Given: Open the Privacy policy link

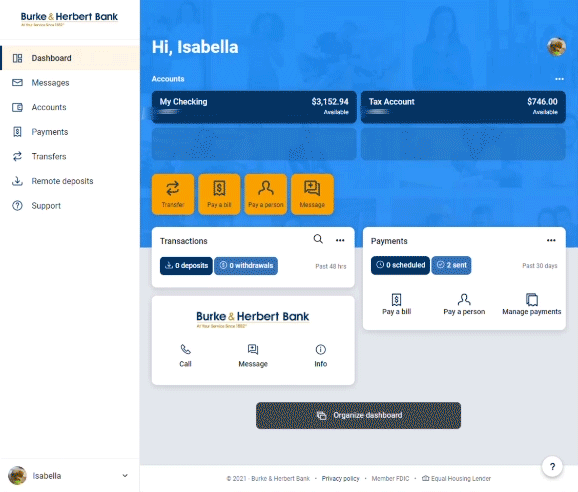Looking at the screenshot, I should tap(340, 478).
